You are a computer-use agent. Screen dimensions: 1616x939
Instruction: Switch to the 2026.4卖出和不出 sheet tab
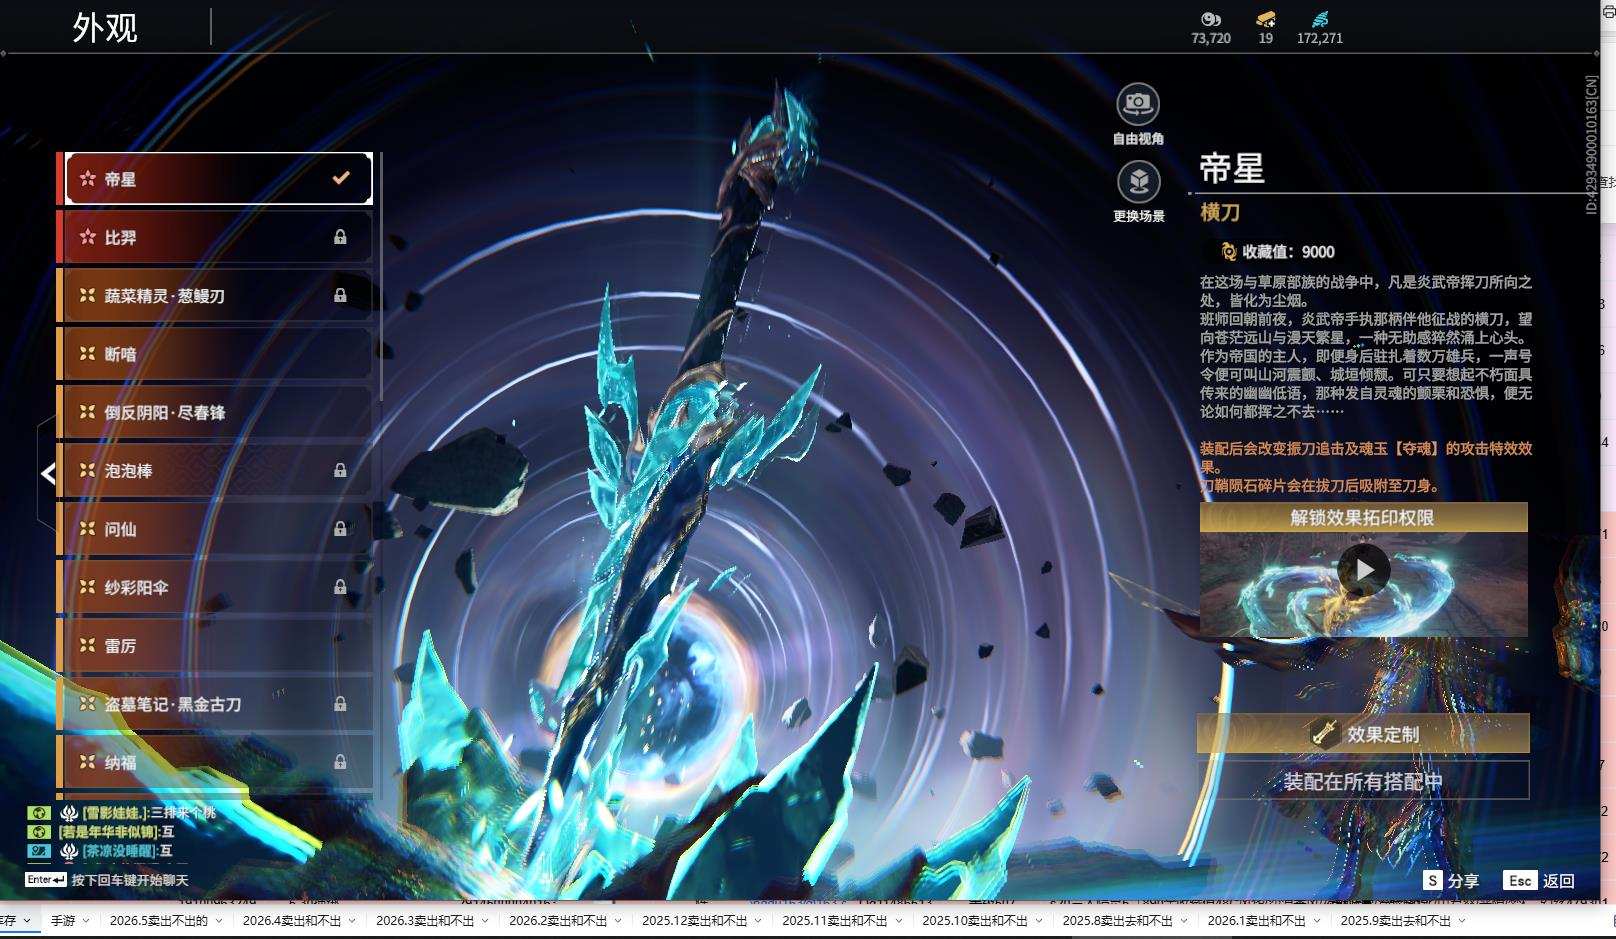[x=292, y=921]
